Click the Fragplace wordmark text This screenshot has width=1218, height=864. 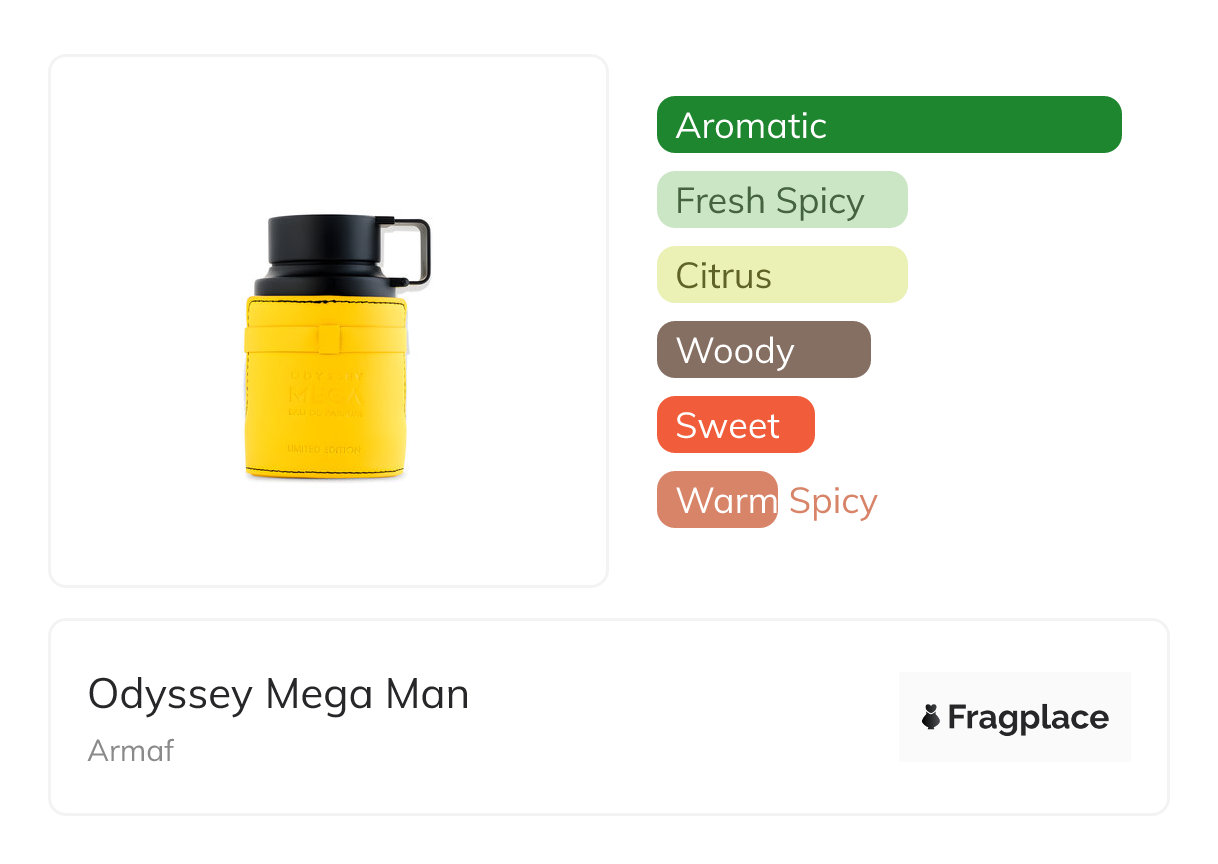pyautogui.click(x=1028, y=718)
